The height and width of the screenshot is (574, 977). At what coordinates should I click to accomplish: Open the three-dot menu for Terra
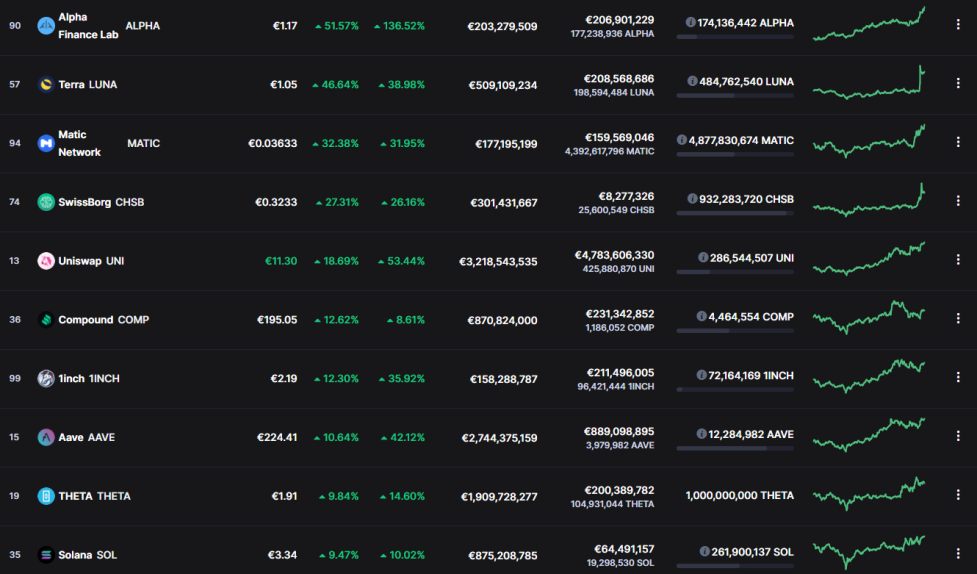click(x=958, y=83)
